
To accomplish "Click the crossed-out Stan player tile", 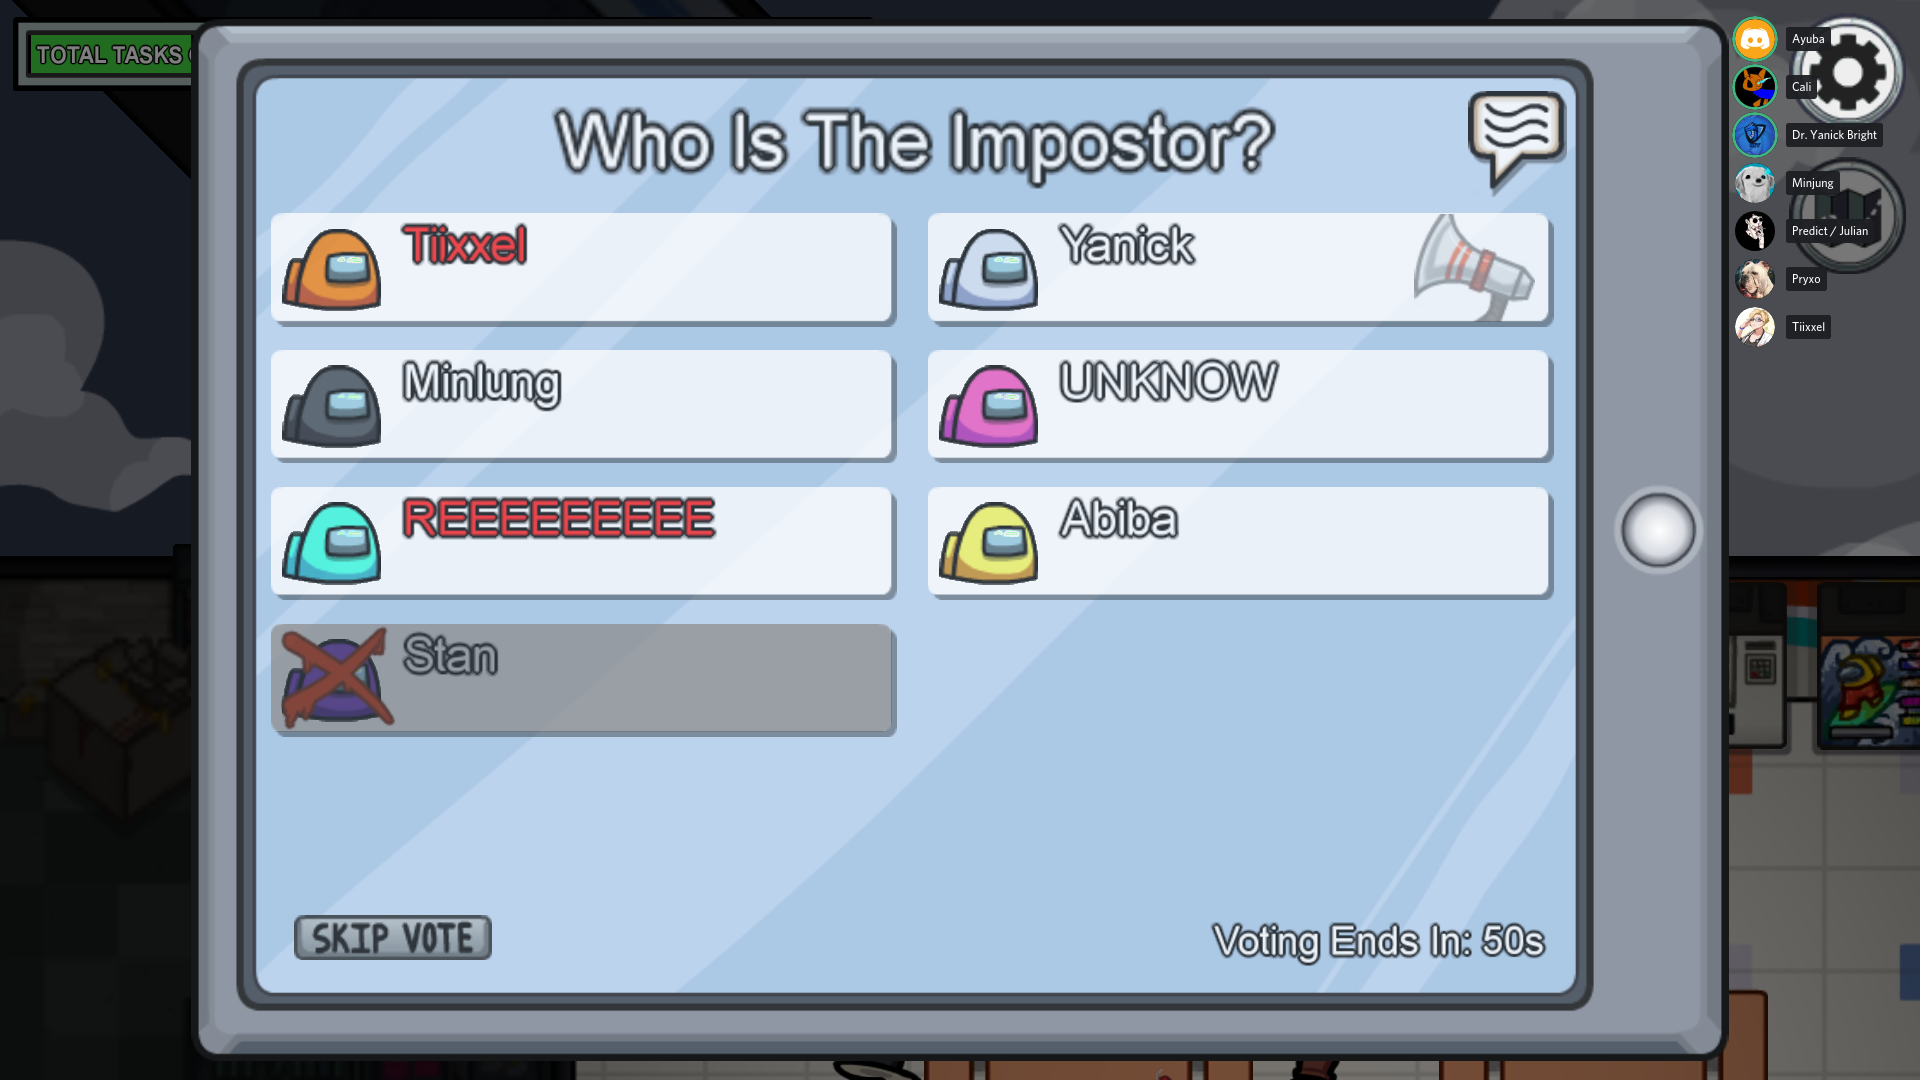I will pos(582,676).
